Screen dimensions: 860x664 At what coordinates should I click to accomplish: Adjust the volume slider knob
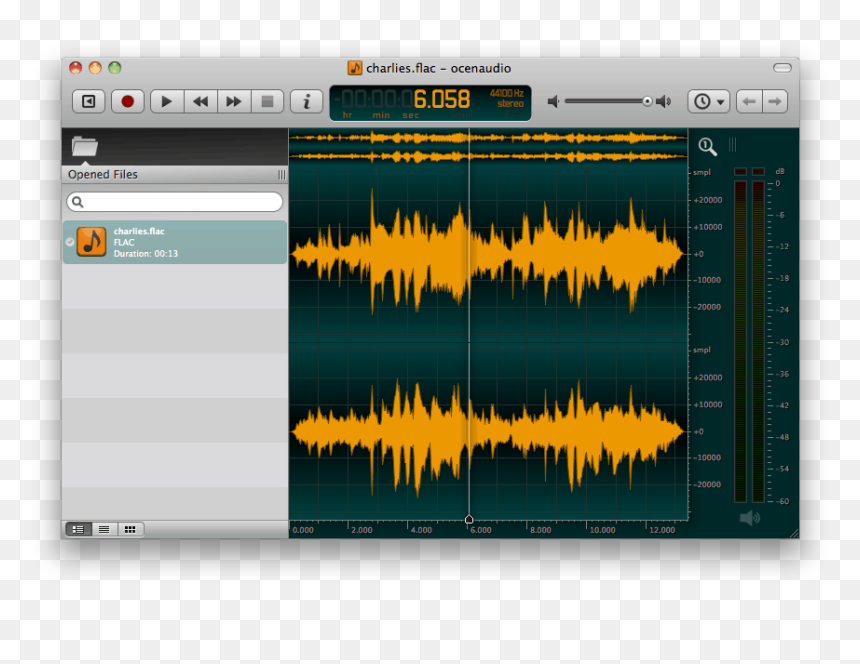[x=647, y=101]
